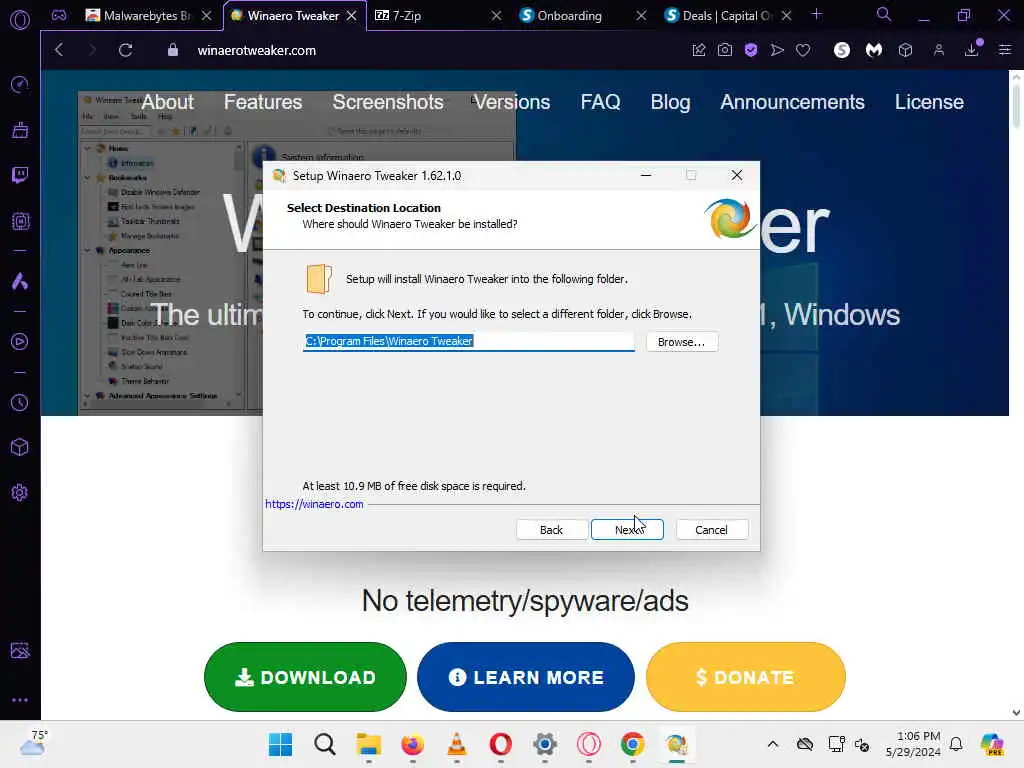Open About menu on website
Viewport: 1024px width, 768px height.
pyautogui.click(x=168, y=102)
